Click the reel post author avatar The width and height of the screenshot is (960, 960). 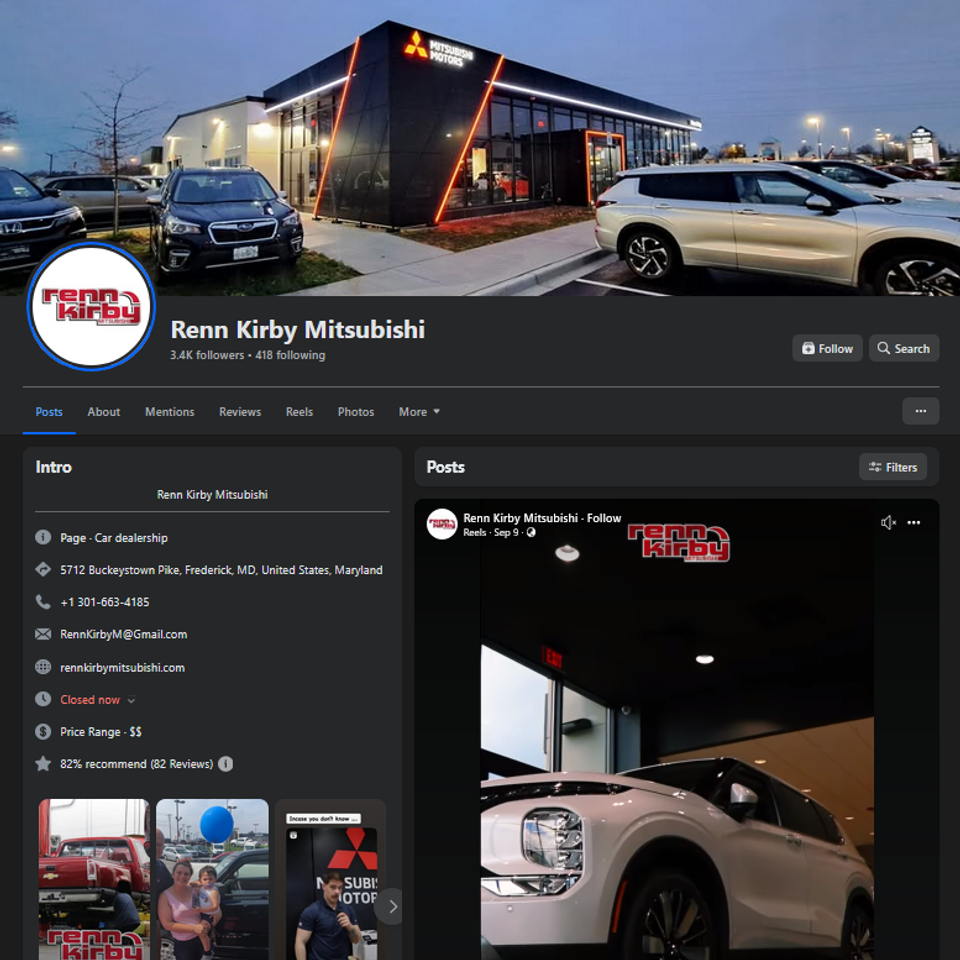click(441, 524)
